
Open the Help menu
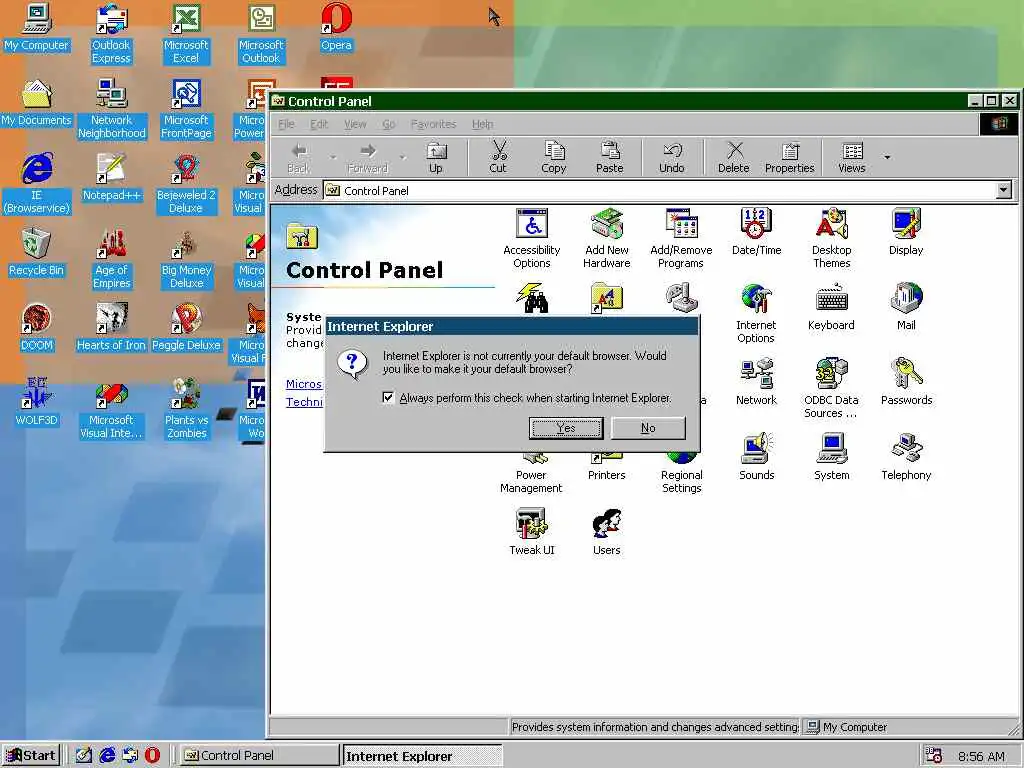tap(483, 124)
